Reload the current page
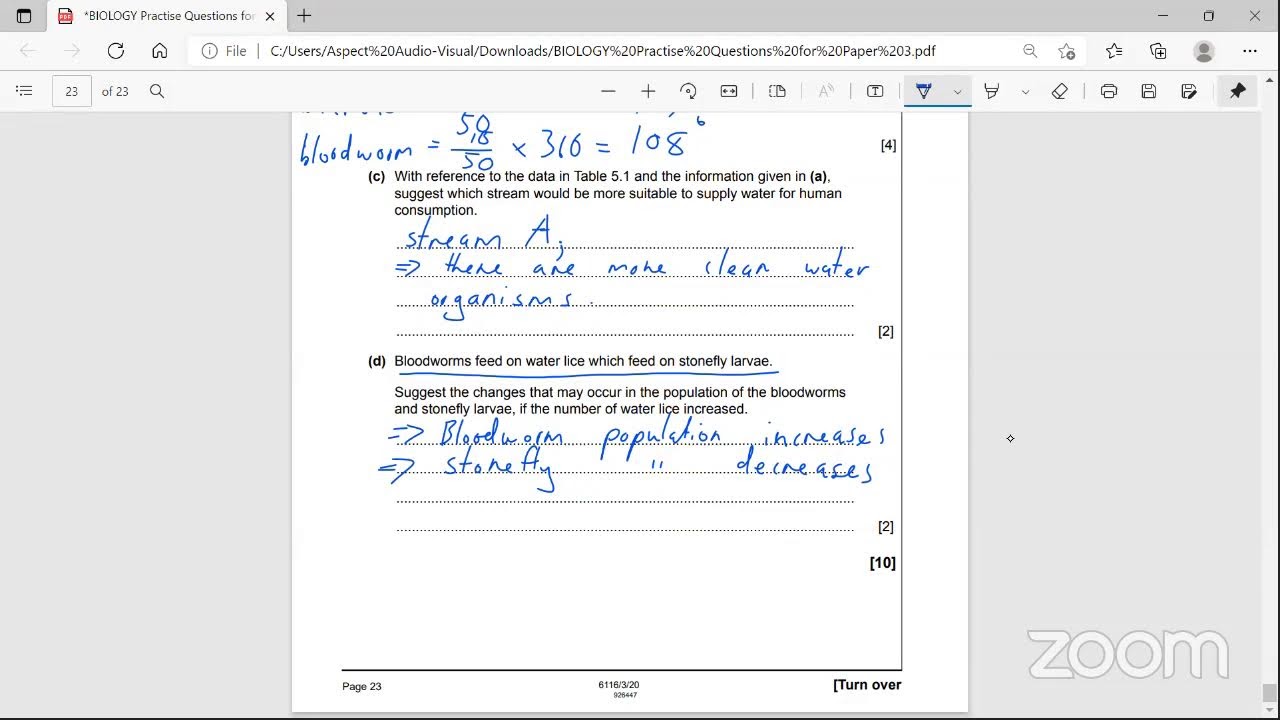Viewport: 1280px width, 720px height. coord(116,51)
